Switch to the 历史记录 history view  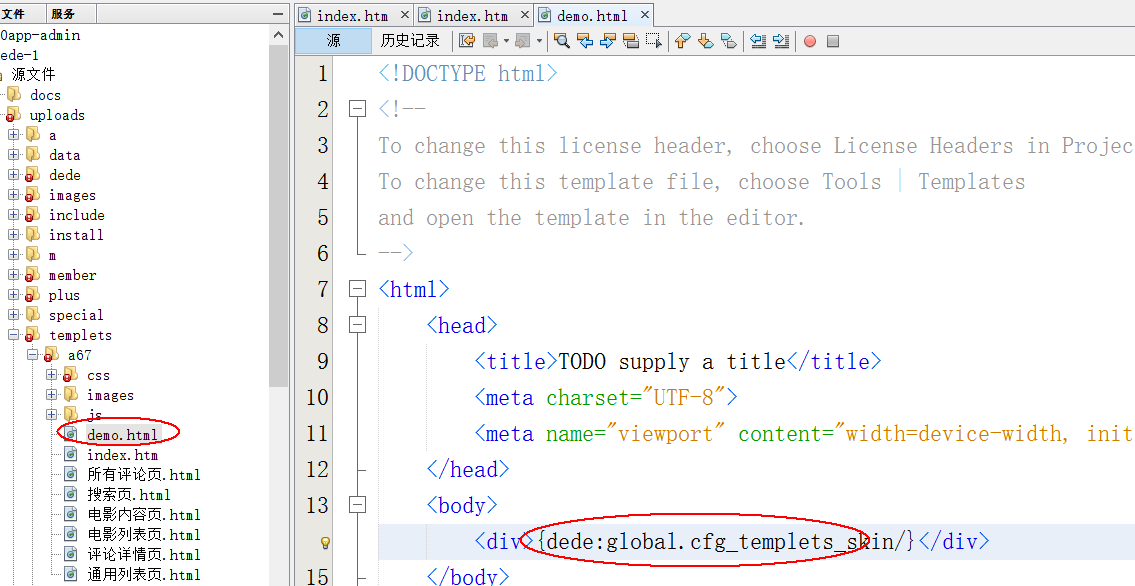(x=410, y=41)
